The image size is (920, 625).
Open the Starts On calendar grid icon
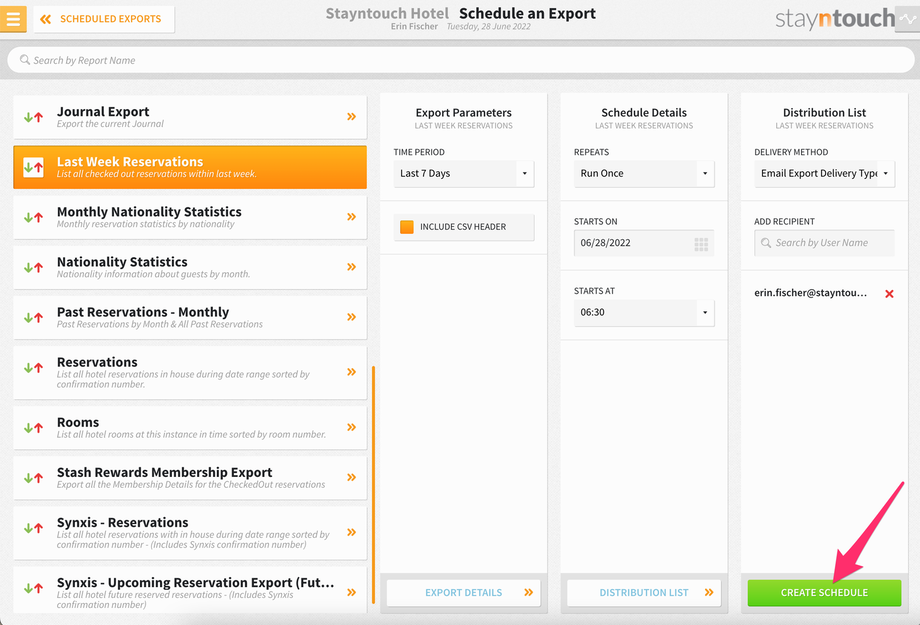pos(701,244)
